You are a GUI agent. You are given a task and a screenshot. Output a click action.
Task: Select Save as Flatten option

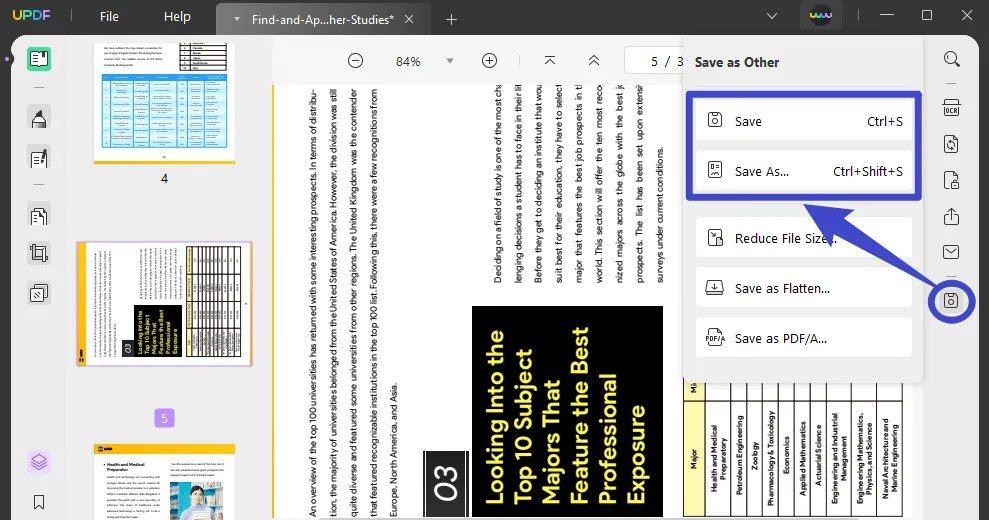coord(804,288)
